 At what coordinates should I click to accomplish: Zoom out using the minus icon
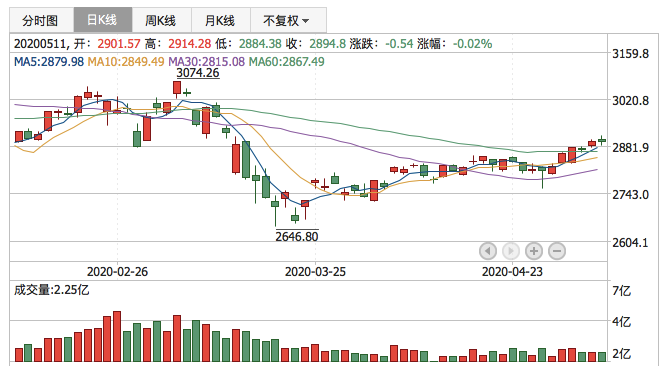pyautogui.click(x=557, y=251)
